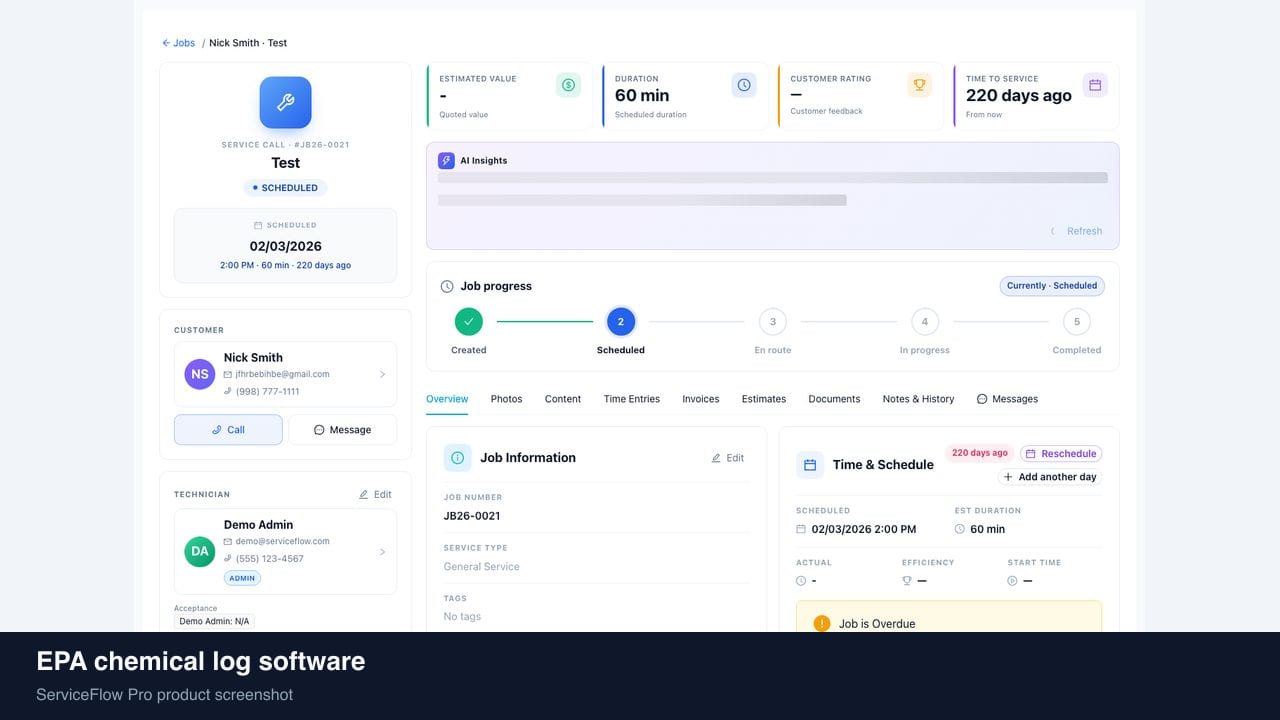1280x720 pixels.
Task: Reschedule the job
Action: click(x=1061, y=453)
